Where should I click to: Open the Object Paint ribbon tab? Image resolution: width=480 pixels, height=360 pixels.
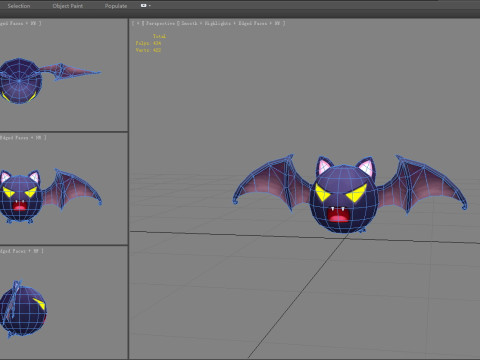68,6
